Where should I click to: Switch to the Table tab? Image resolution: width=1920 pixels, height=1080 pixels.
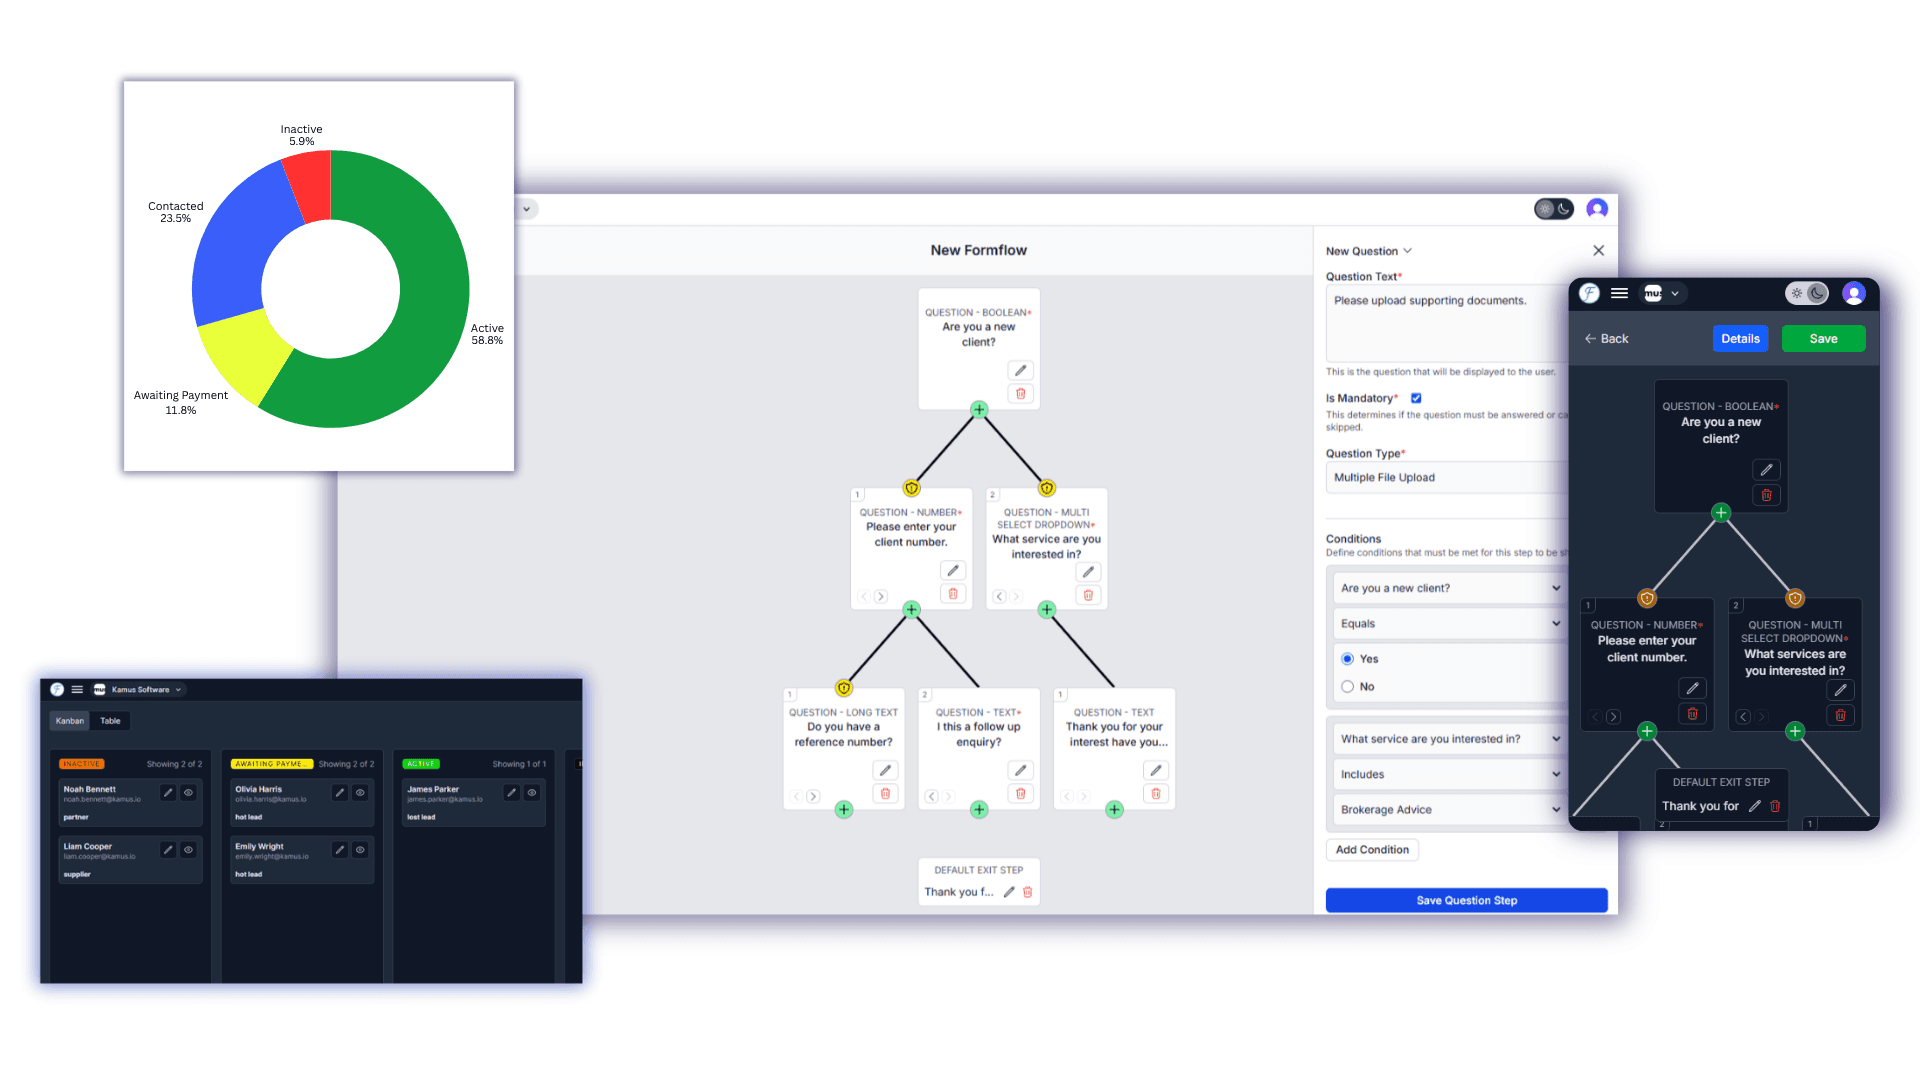point(110,721)
